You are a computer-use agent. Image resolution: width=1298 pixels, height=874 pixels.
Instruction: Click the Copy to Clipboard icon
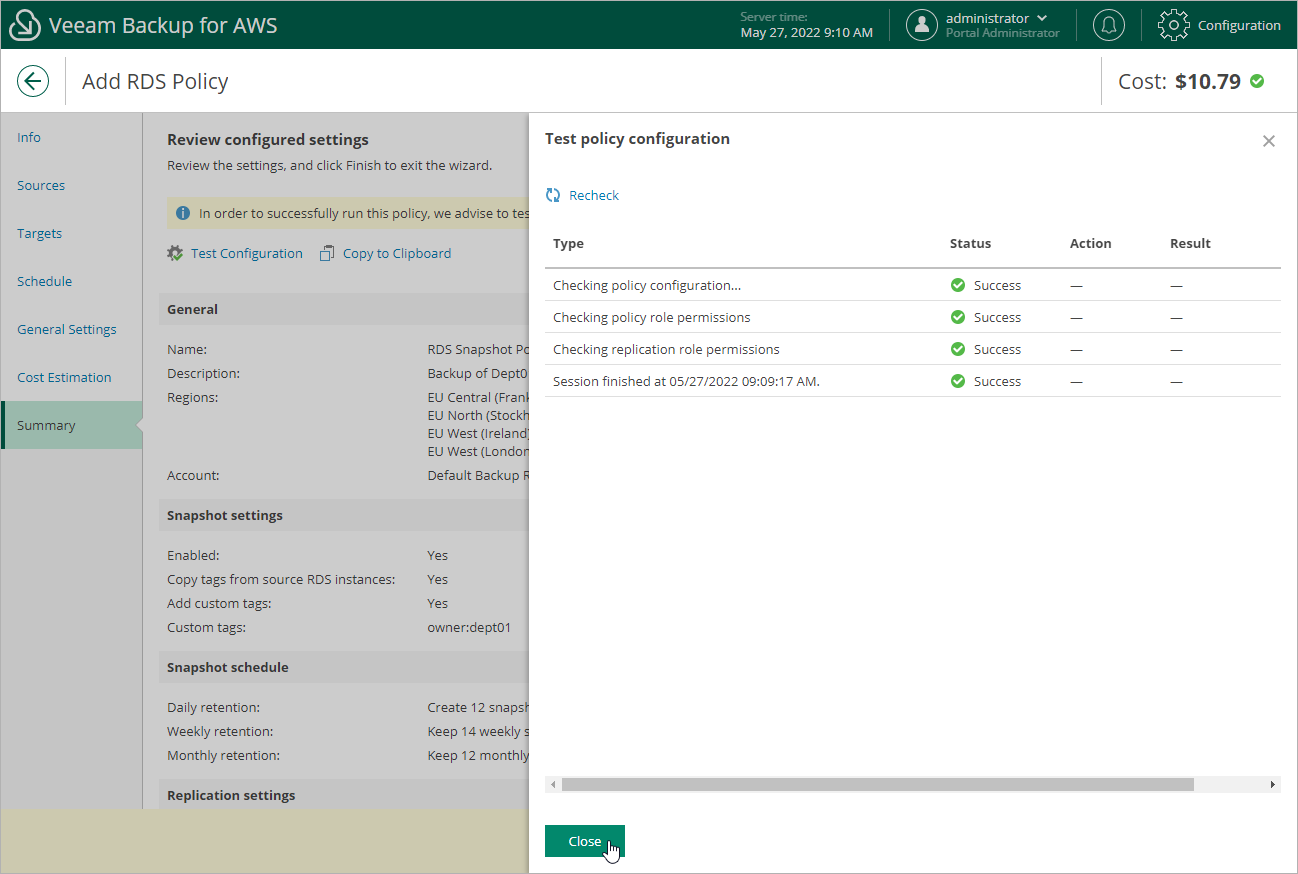pyautogui.click(x=326, y=253)
